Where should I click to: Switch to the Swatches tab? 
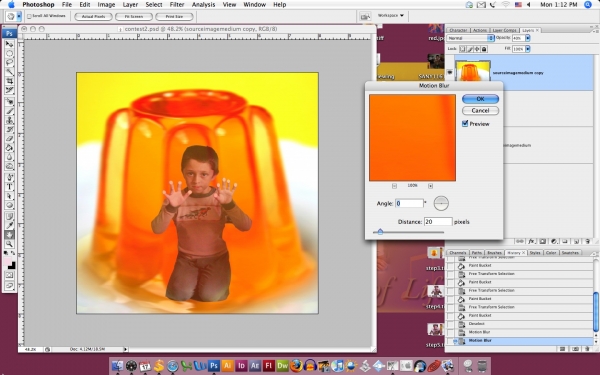coord(570,253)
